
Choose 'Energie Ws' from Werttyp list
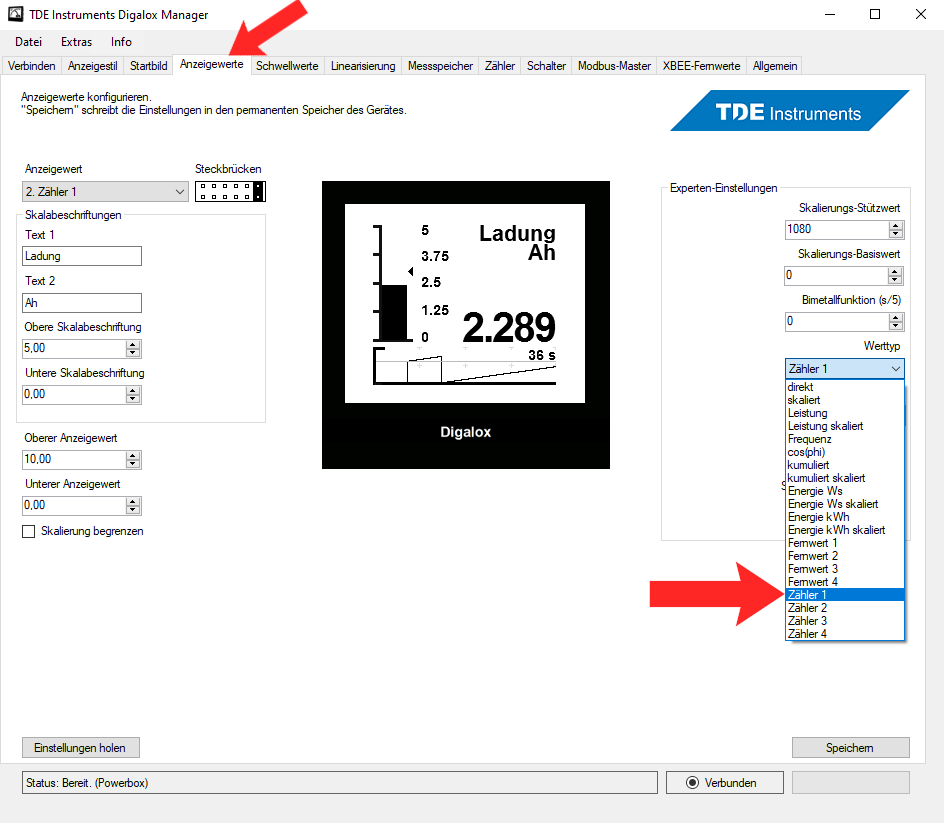[x=845, y=491]
